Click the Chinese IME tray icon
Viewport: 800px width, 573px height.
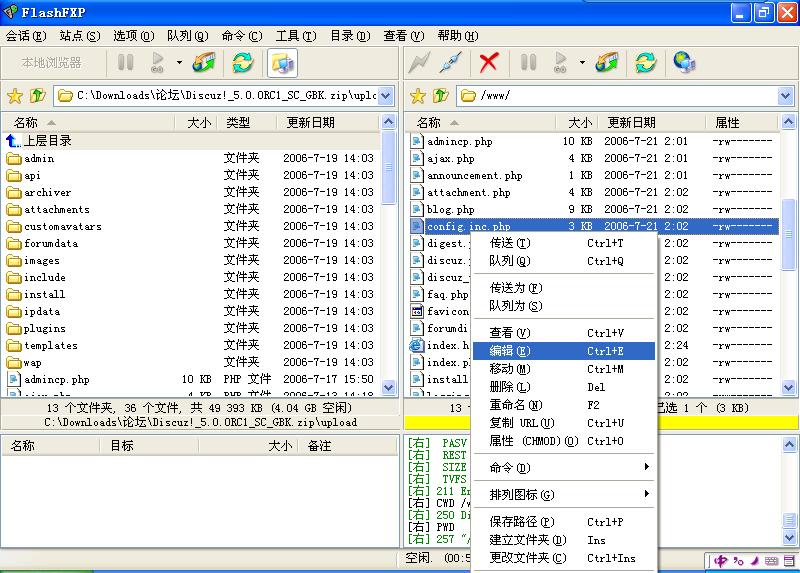coord(720,561)
